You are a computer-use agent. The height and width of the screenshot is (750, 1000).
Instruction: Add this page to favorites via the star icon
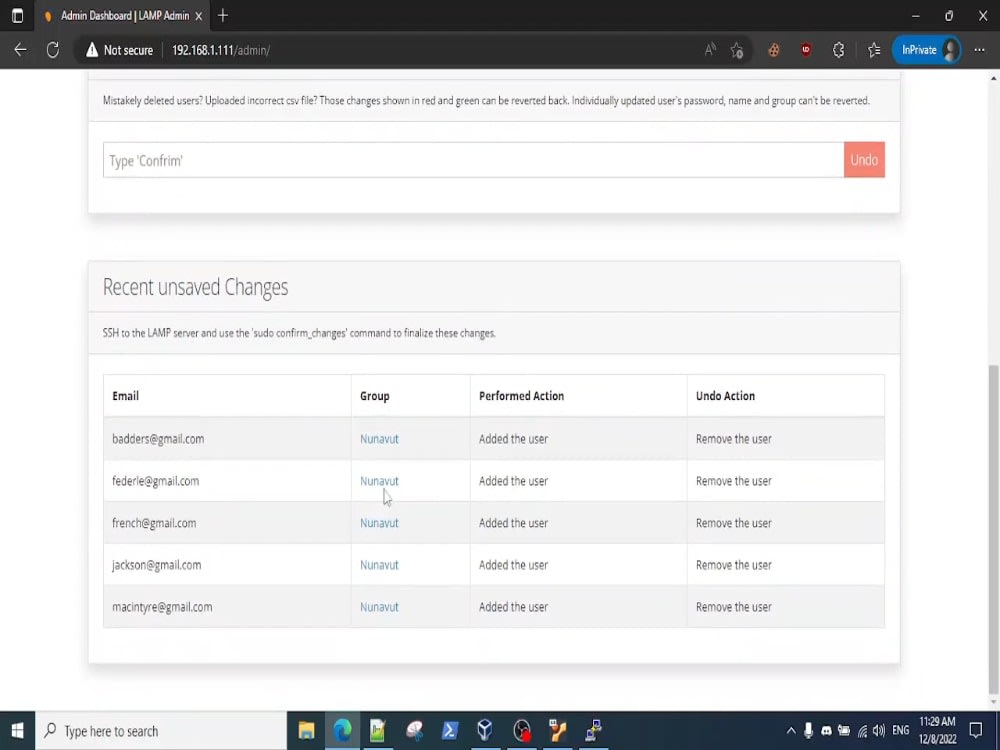[x=737, y=49]
